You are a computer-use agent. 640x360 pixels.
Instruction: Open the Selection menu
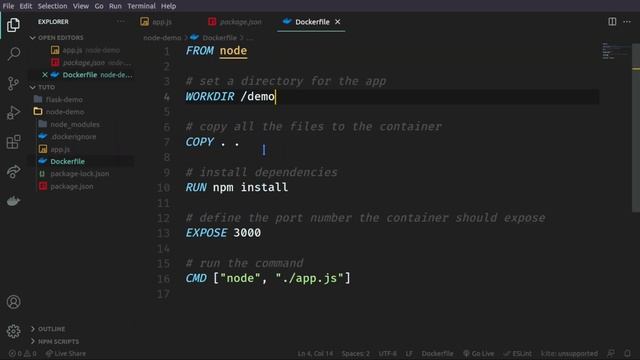pyautogui.click(x=52, y=6)
